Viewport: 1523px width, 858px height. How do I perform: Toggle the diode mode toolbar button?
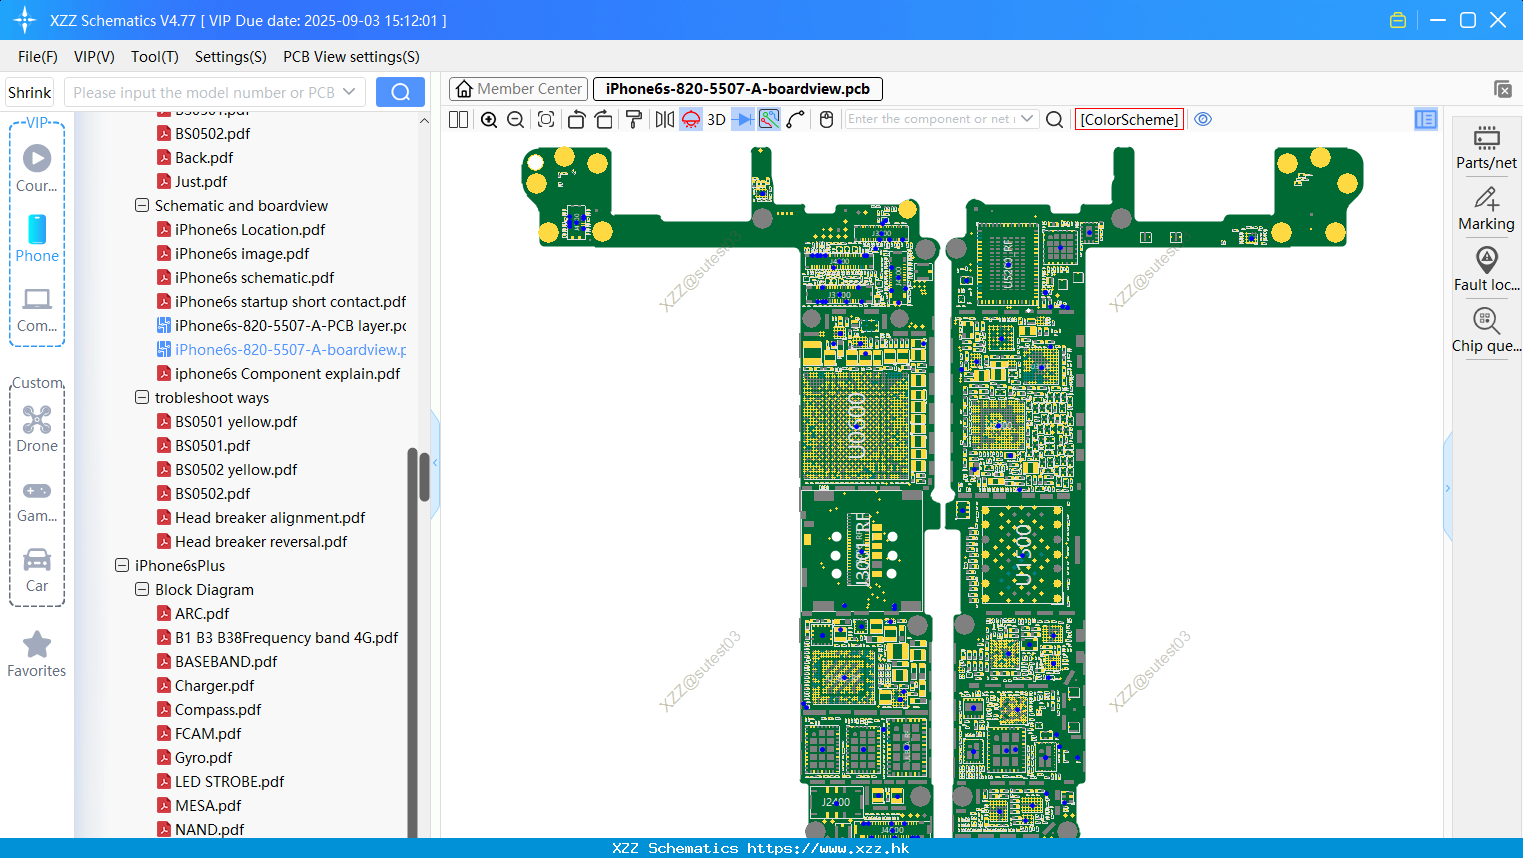click(x=743, y=120)
